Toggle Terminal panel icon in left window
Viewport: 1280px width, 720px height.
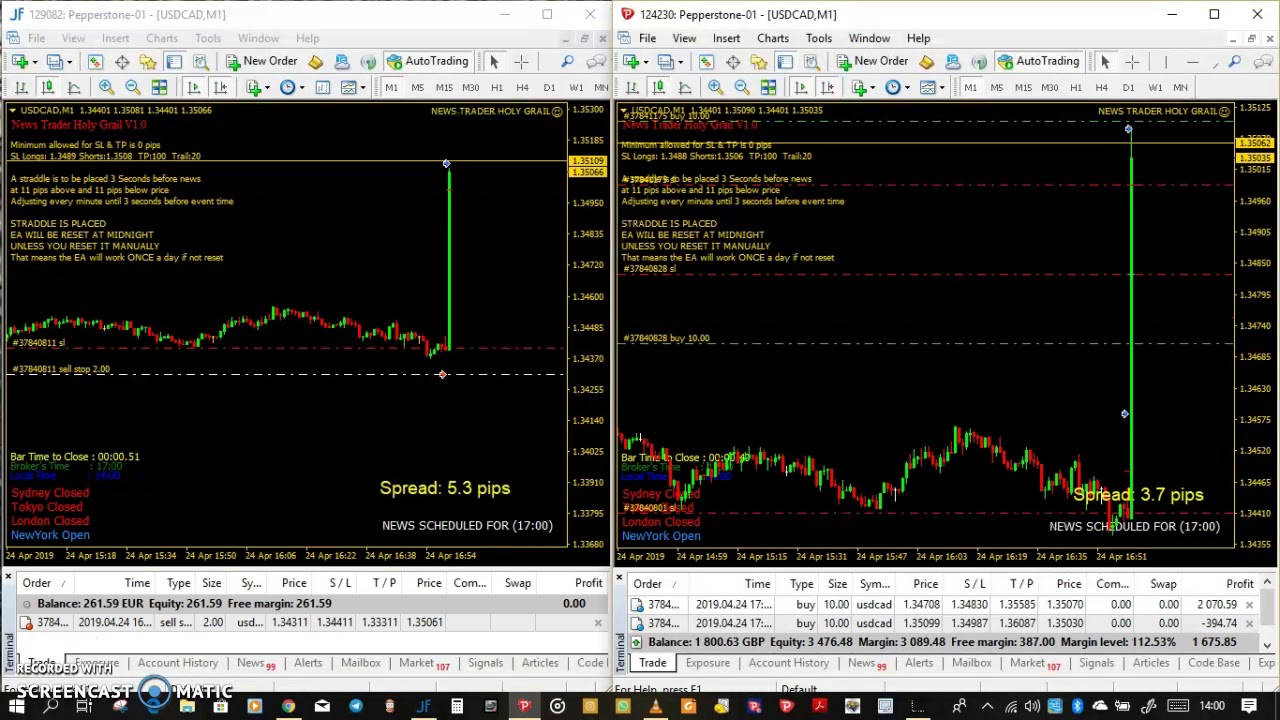174,62
